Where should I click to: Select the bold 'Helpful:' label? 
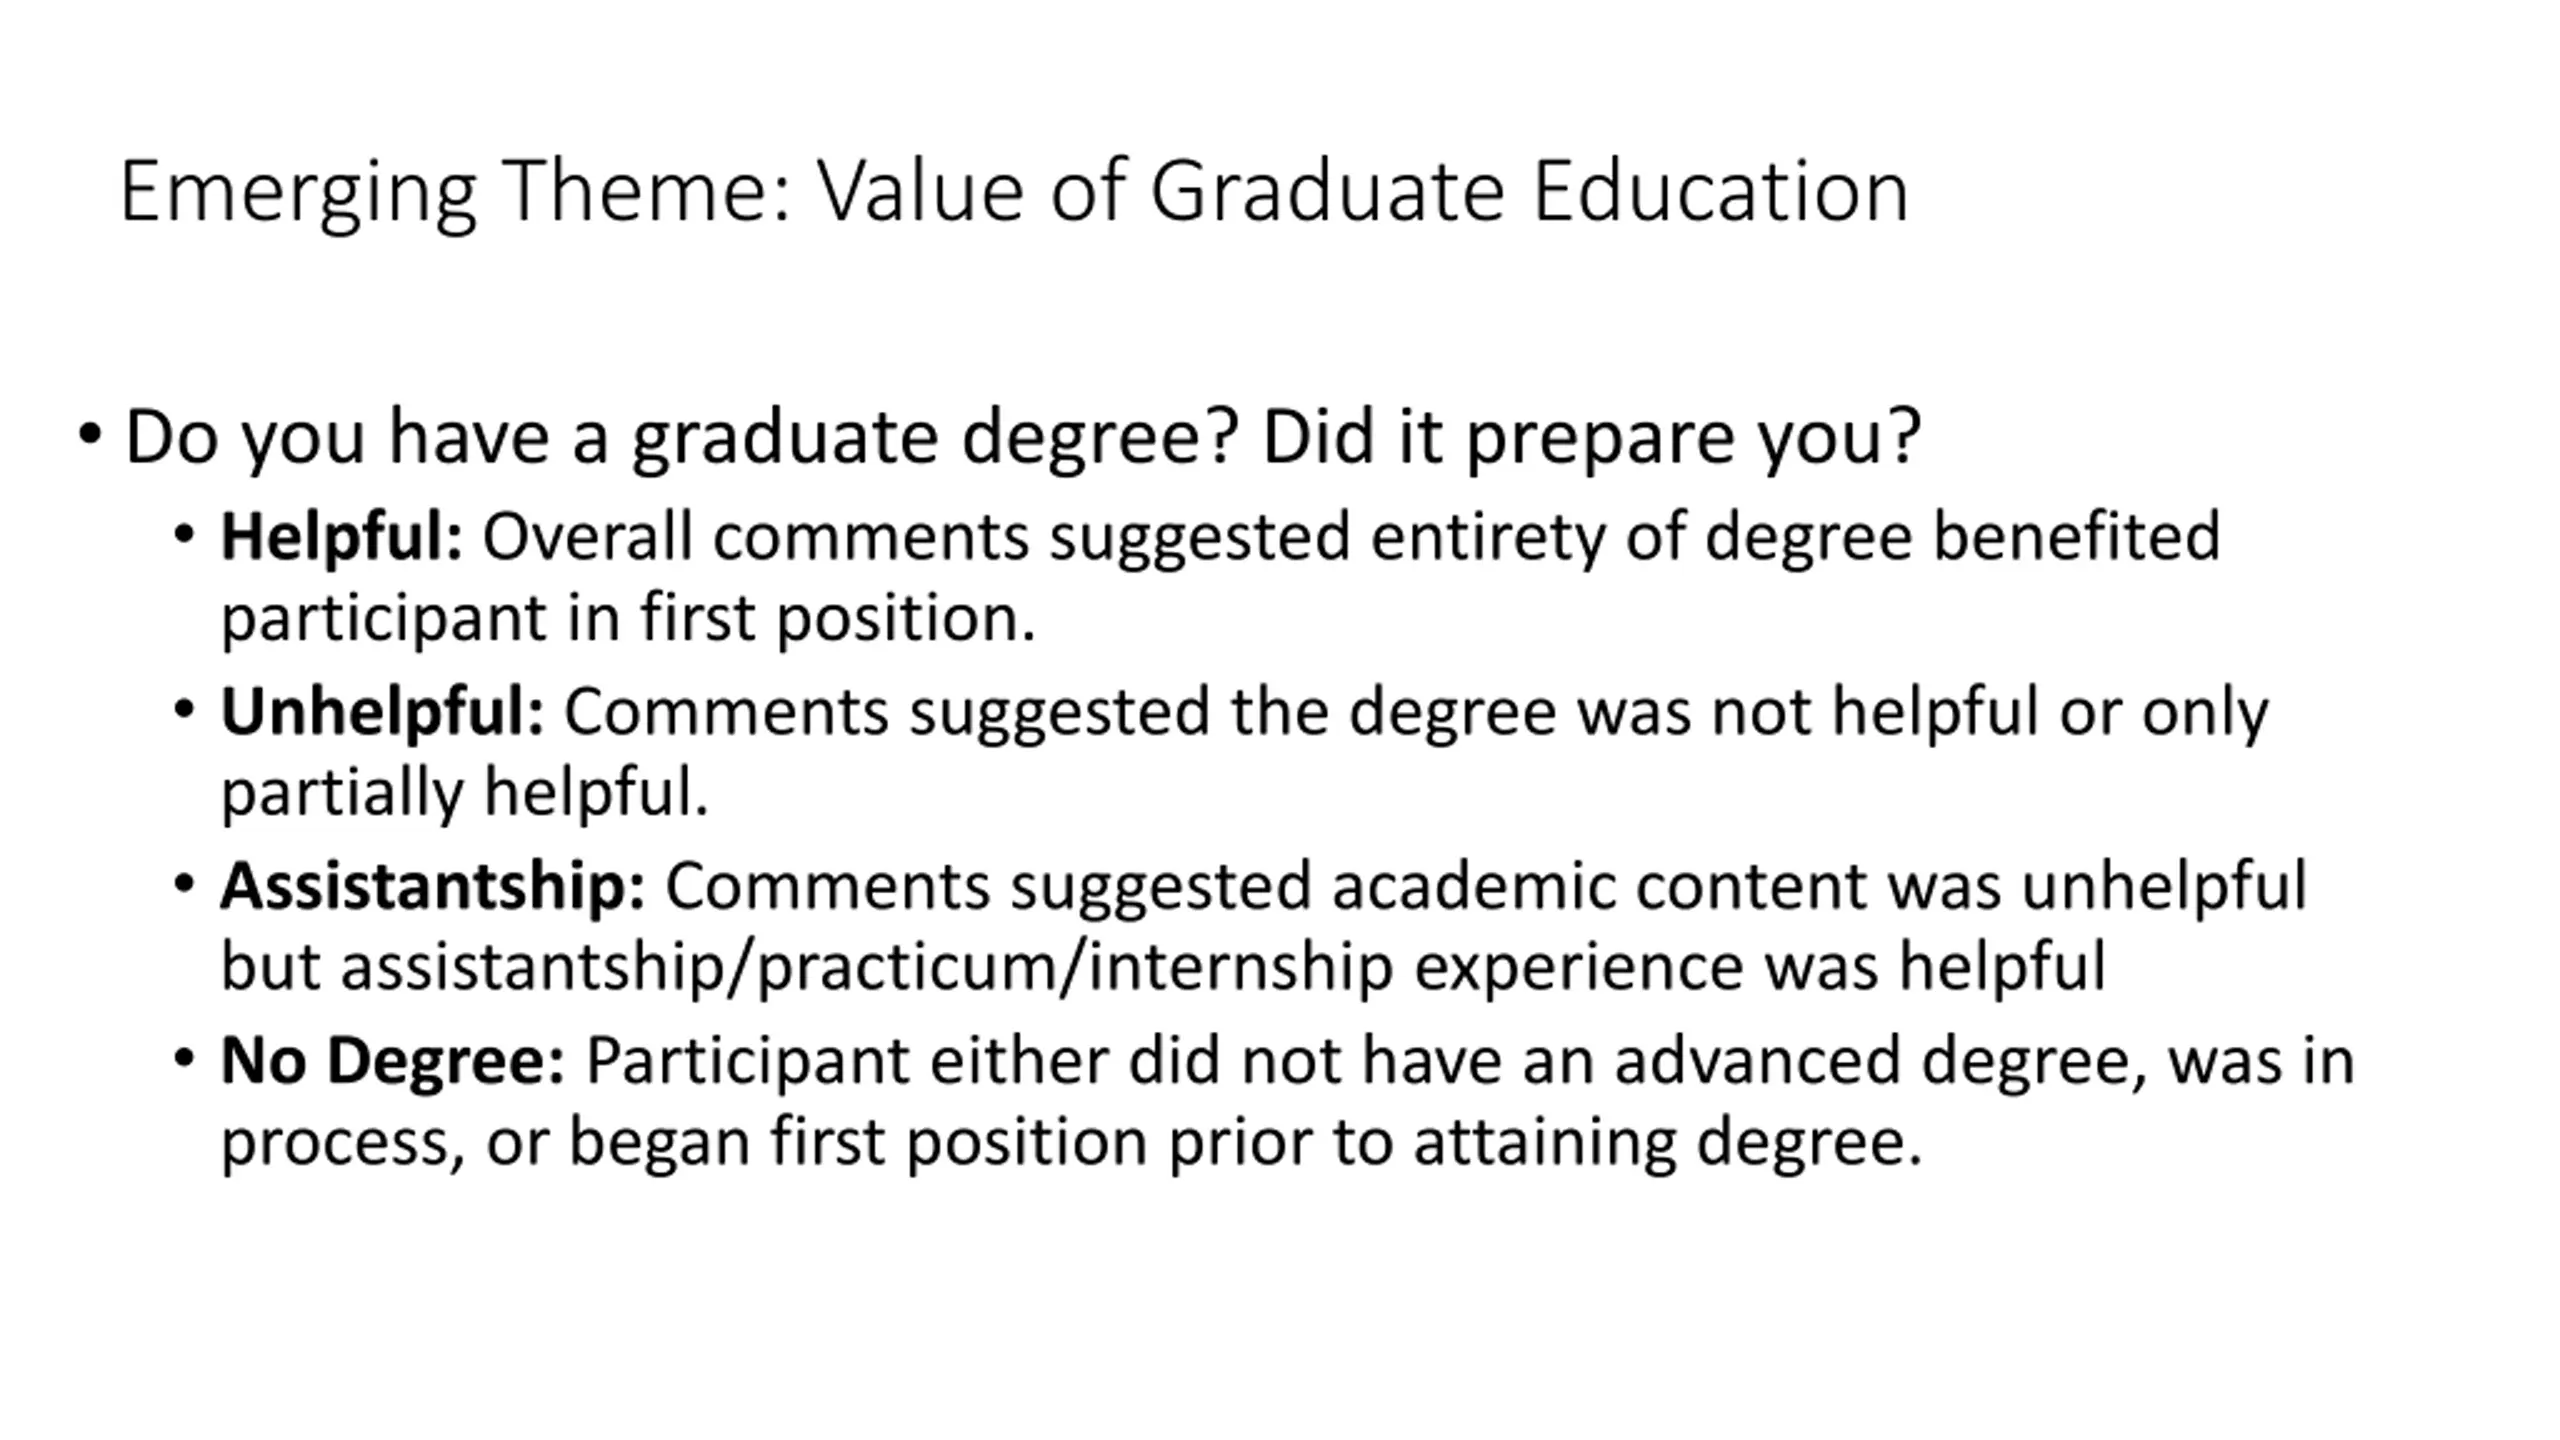[341, 537]
